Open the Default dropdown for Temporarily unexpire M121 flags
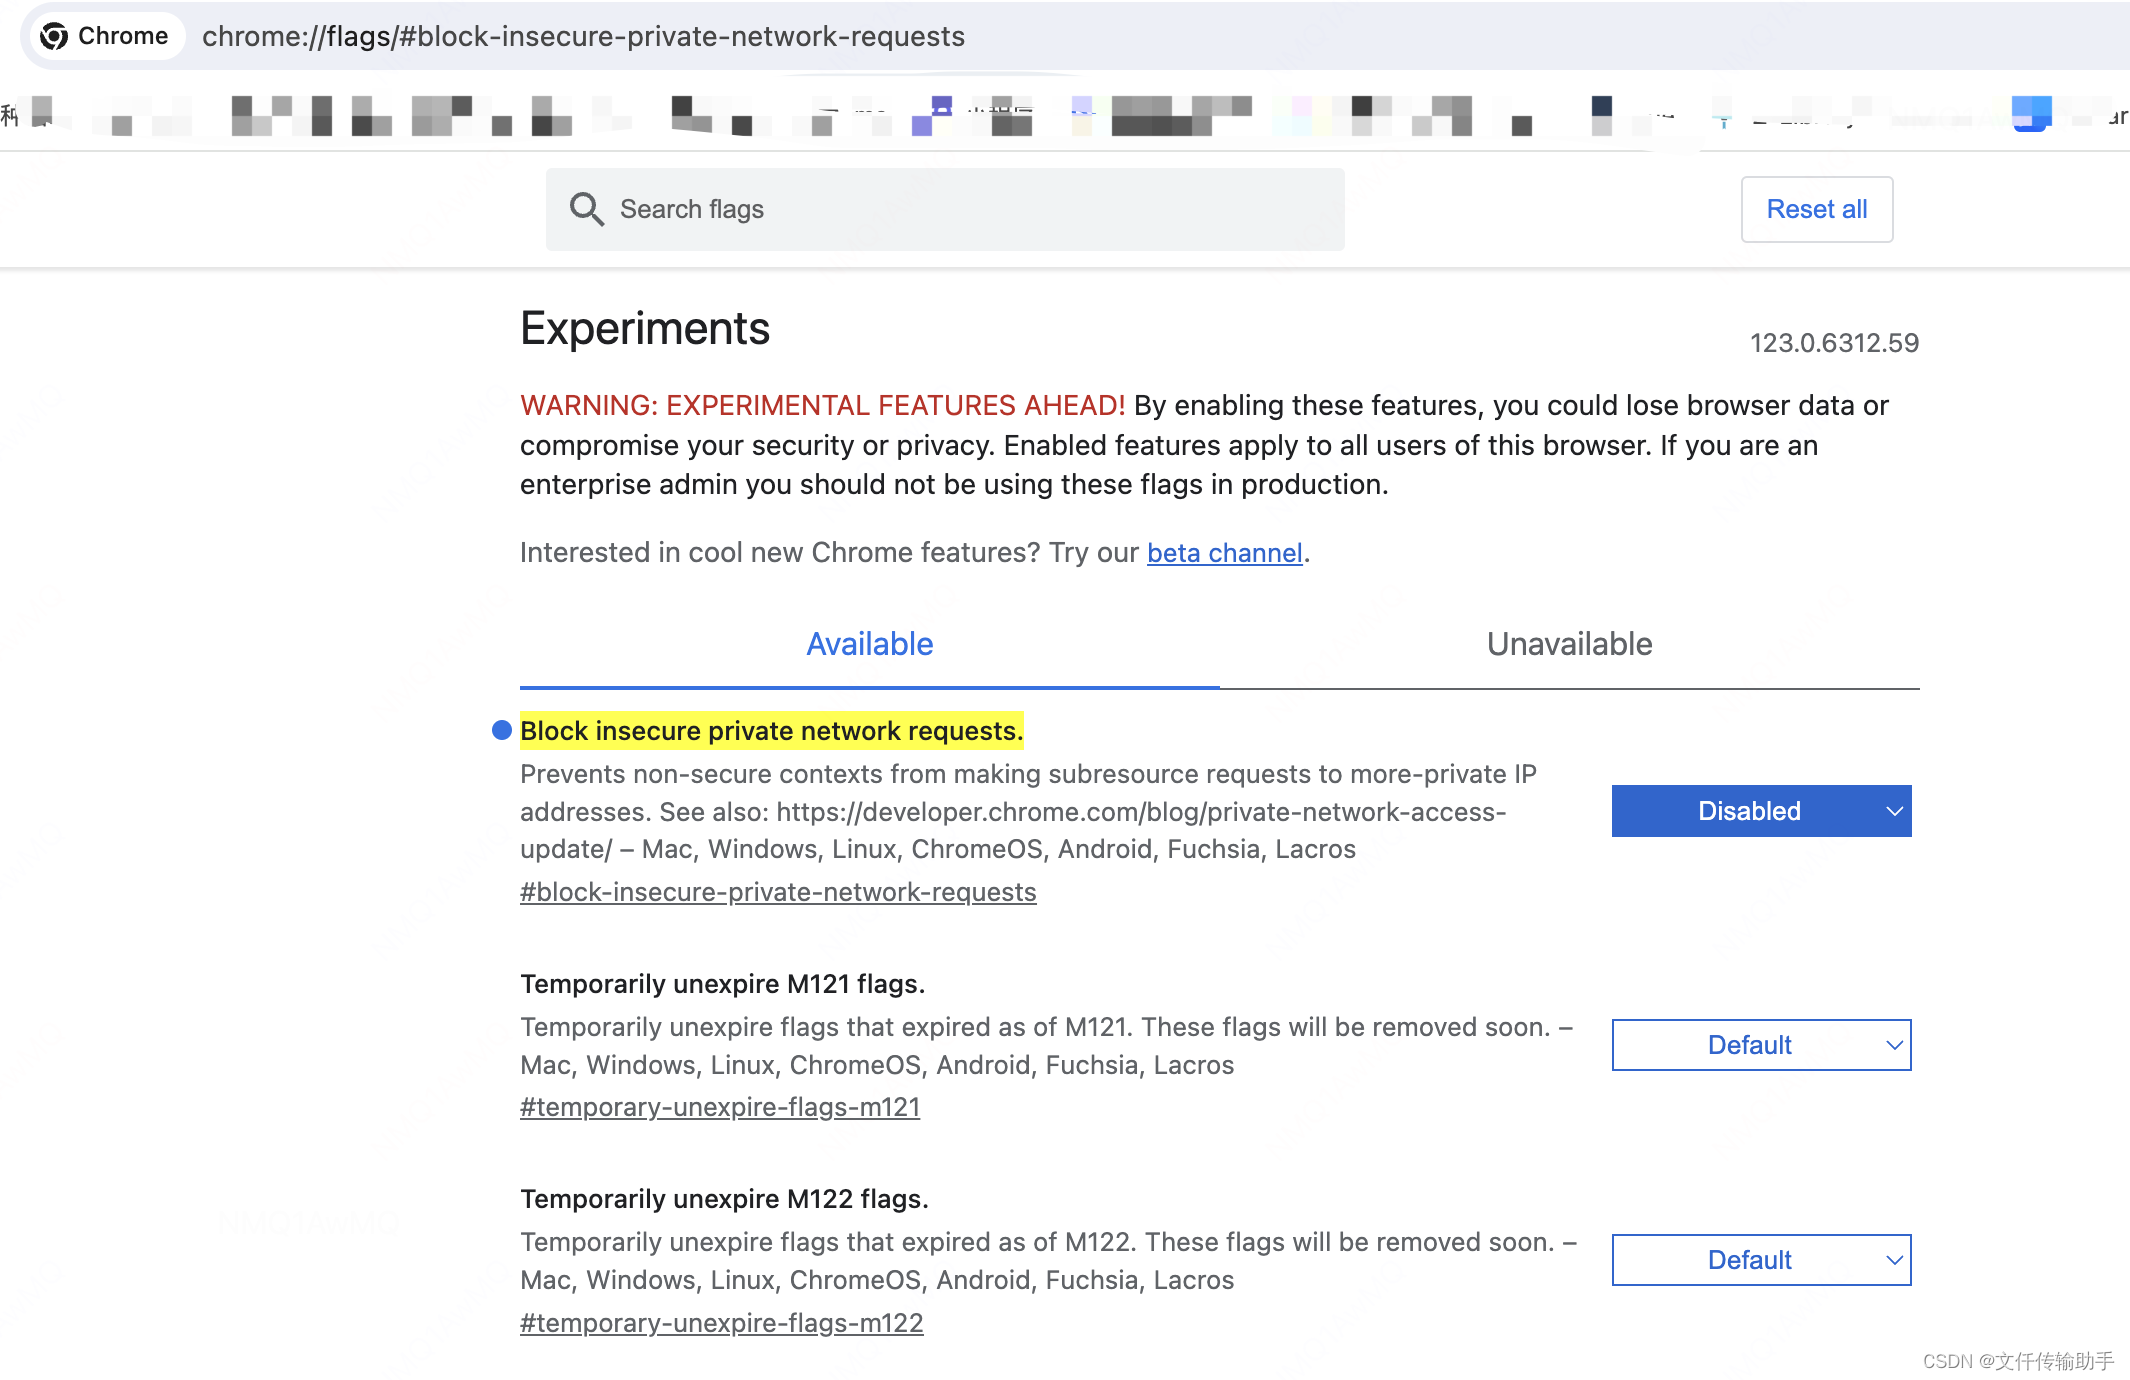The width and height of the screenshot is (2130, 1380). [x=1760, y=1044]
